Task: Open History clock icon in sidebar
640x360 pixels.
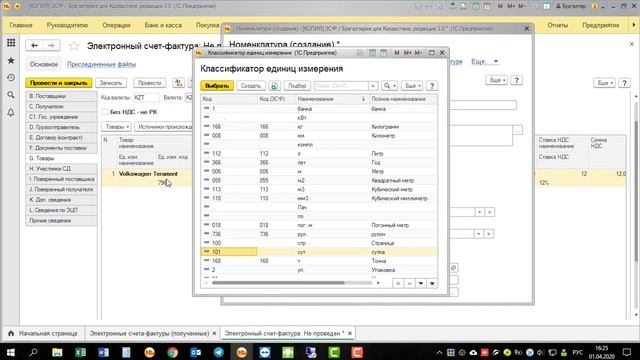Action: (x=11, y=78)
